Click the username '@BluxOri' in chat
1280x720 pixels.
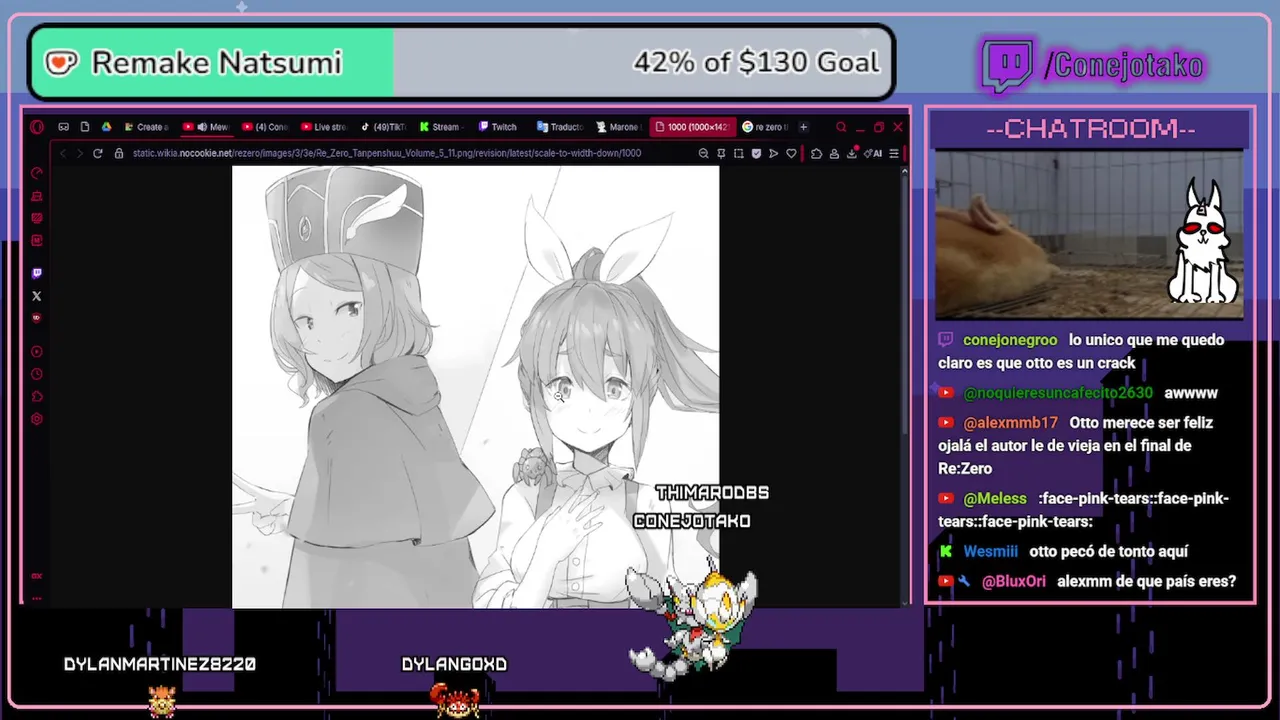(x=1013, y=581)
